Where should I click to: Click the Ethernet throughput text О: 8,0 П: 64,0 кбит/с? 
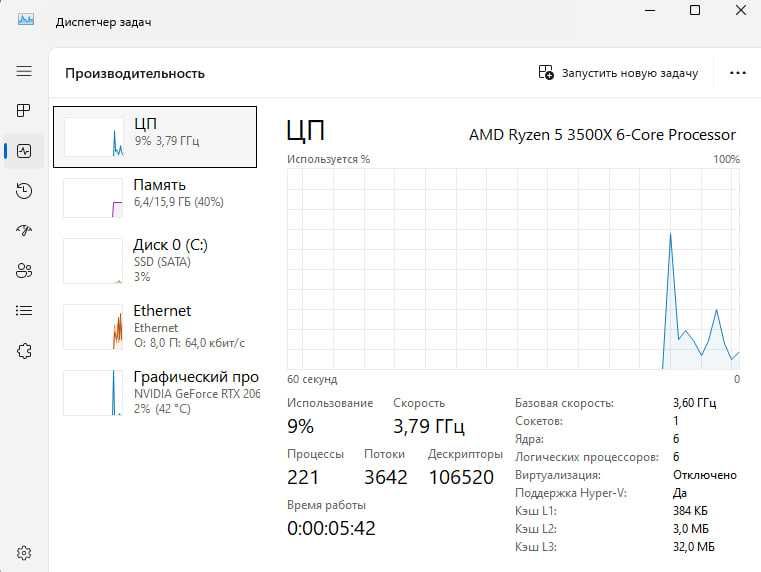pyautogui.click(x=189, y=343)
